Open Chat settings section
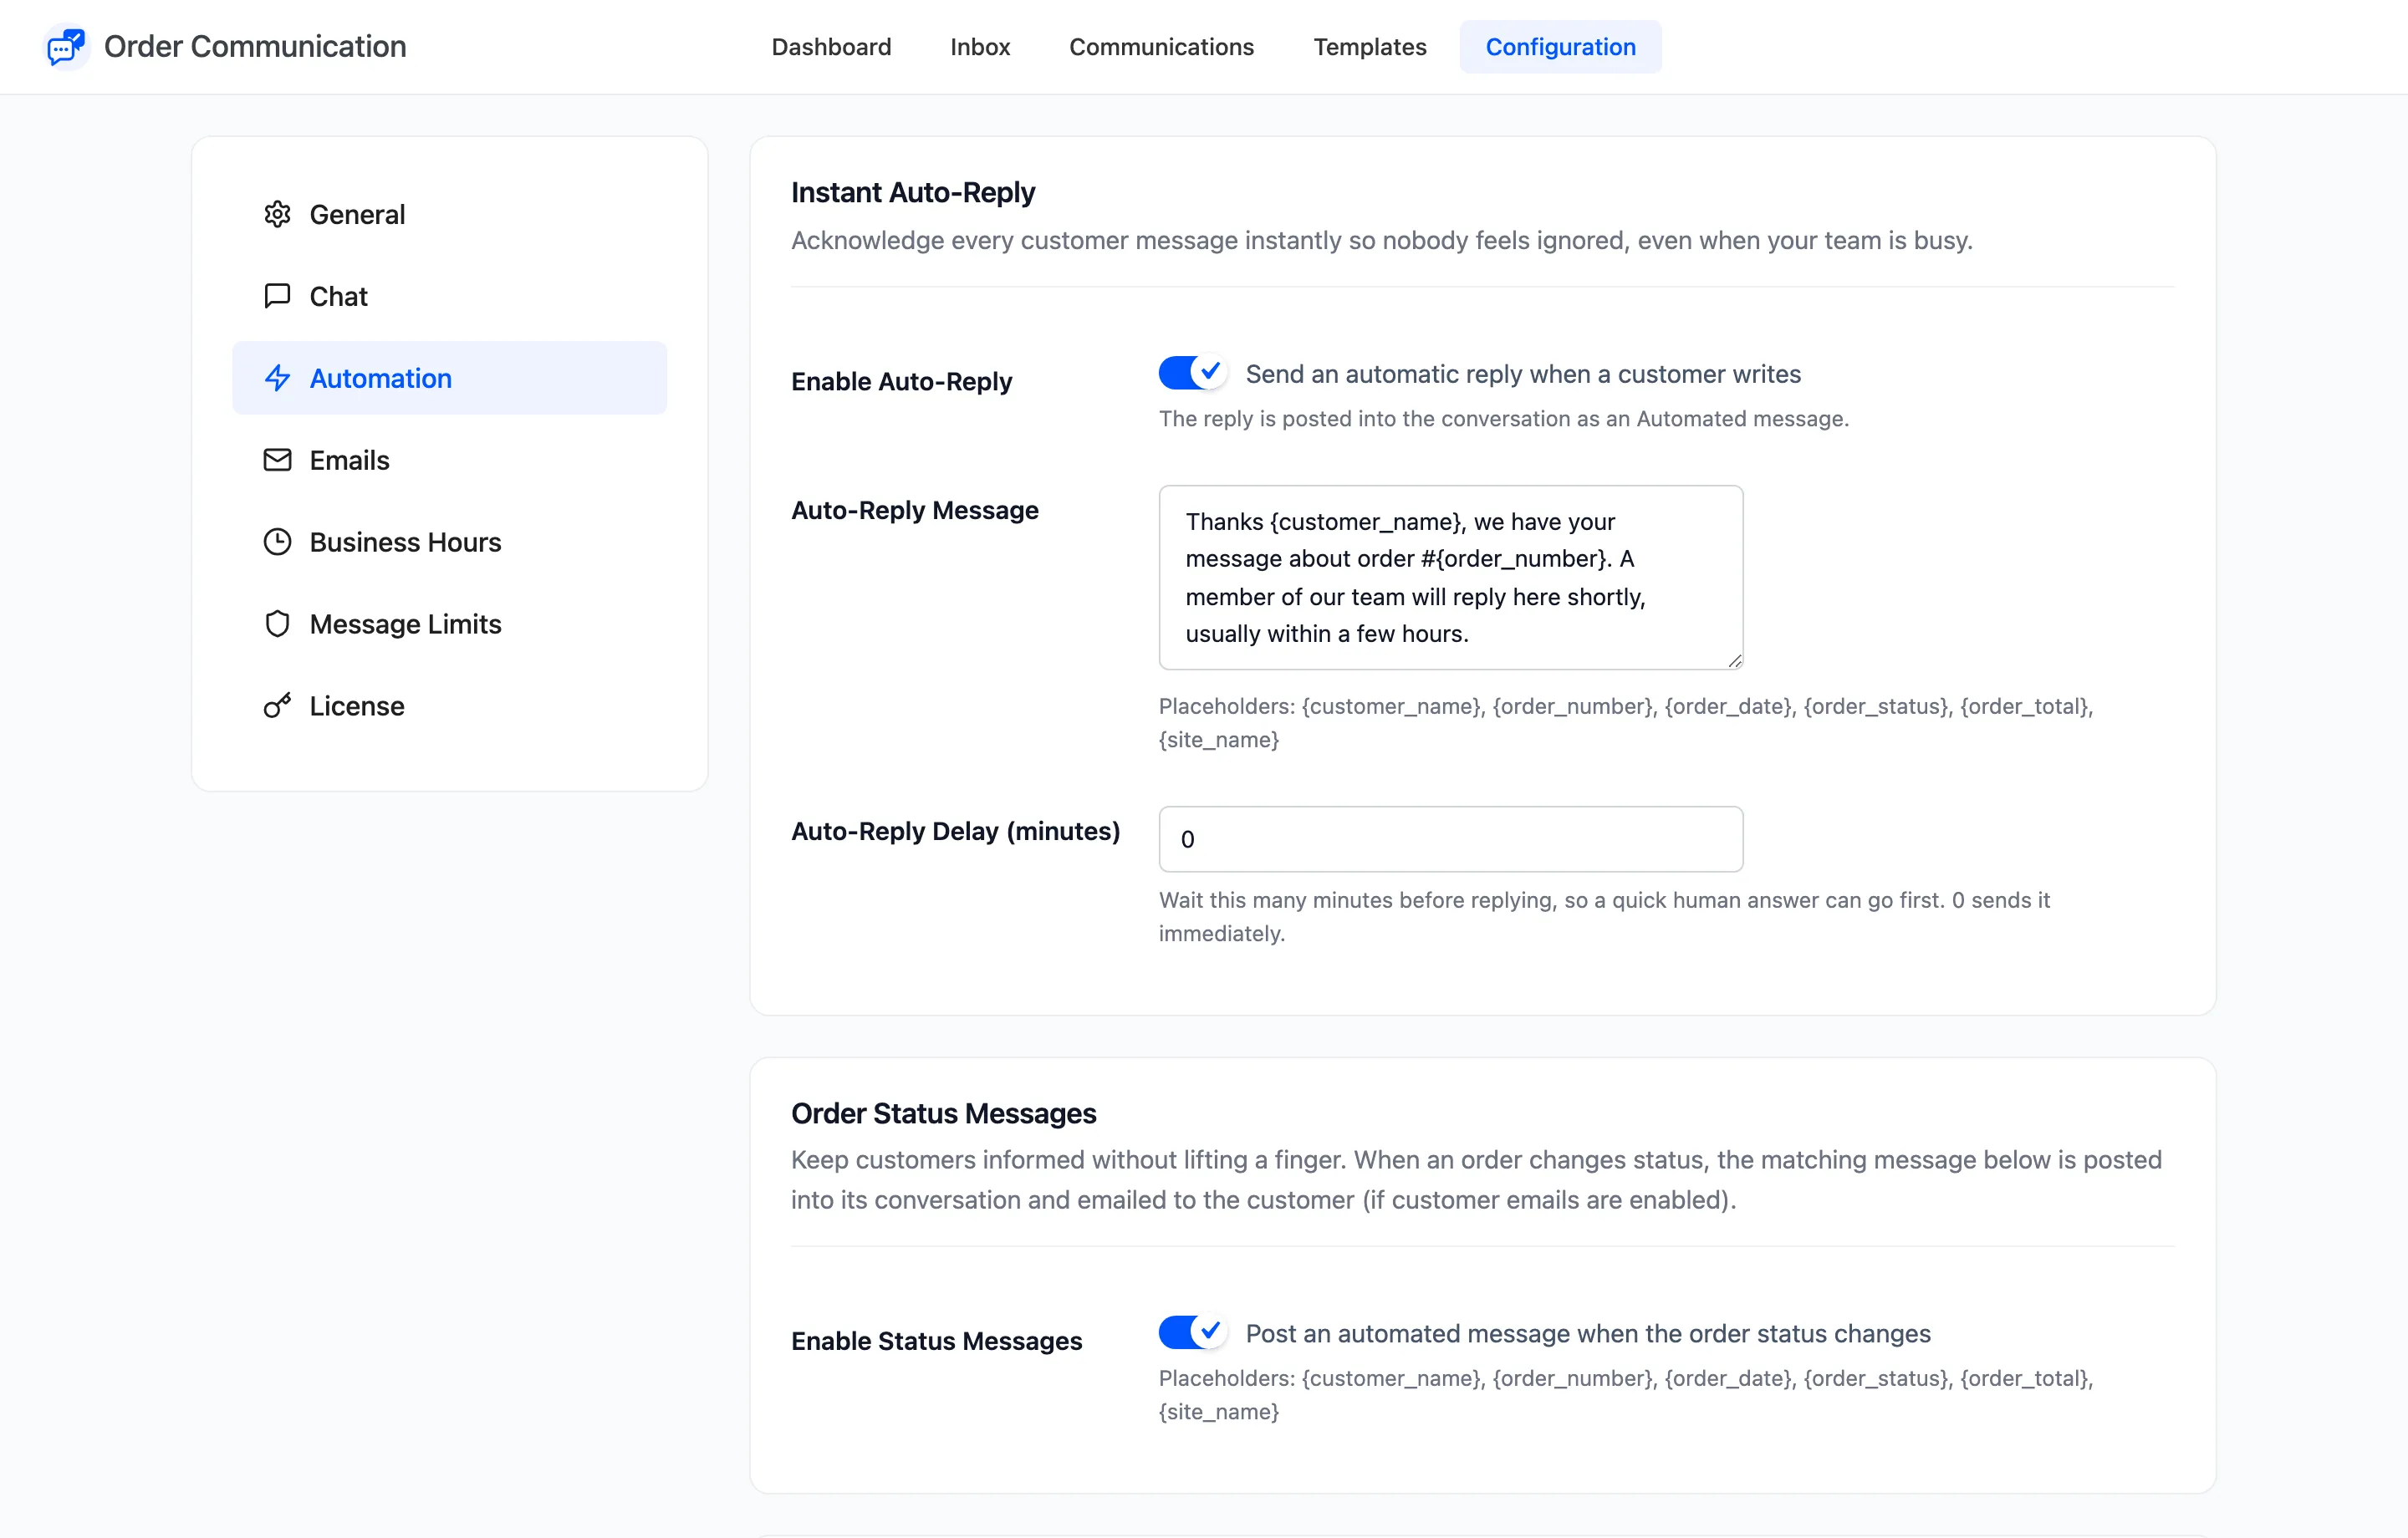Viewport: 2408px width, 1538px height. (x=449, y=296)
